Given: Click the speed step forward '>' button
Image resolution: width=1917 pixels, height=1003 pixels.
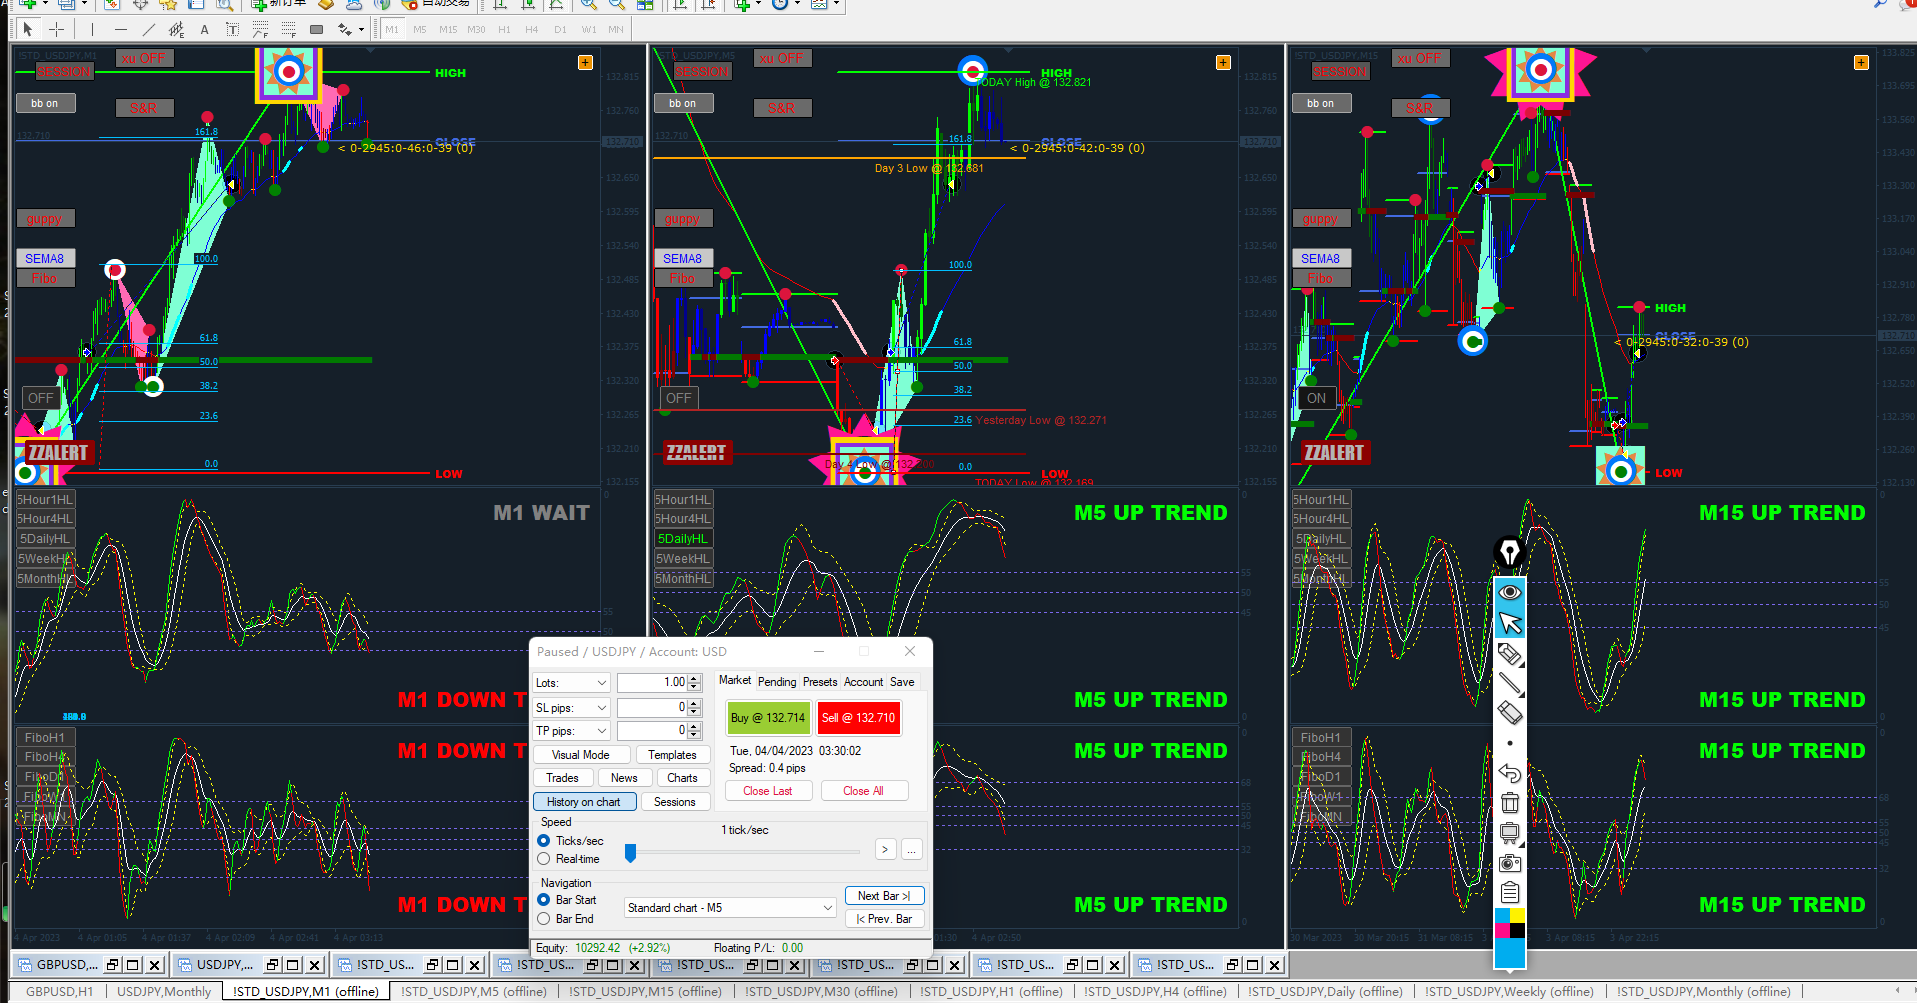Looking at the screenshot, I should (x=885, y=850).
